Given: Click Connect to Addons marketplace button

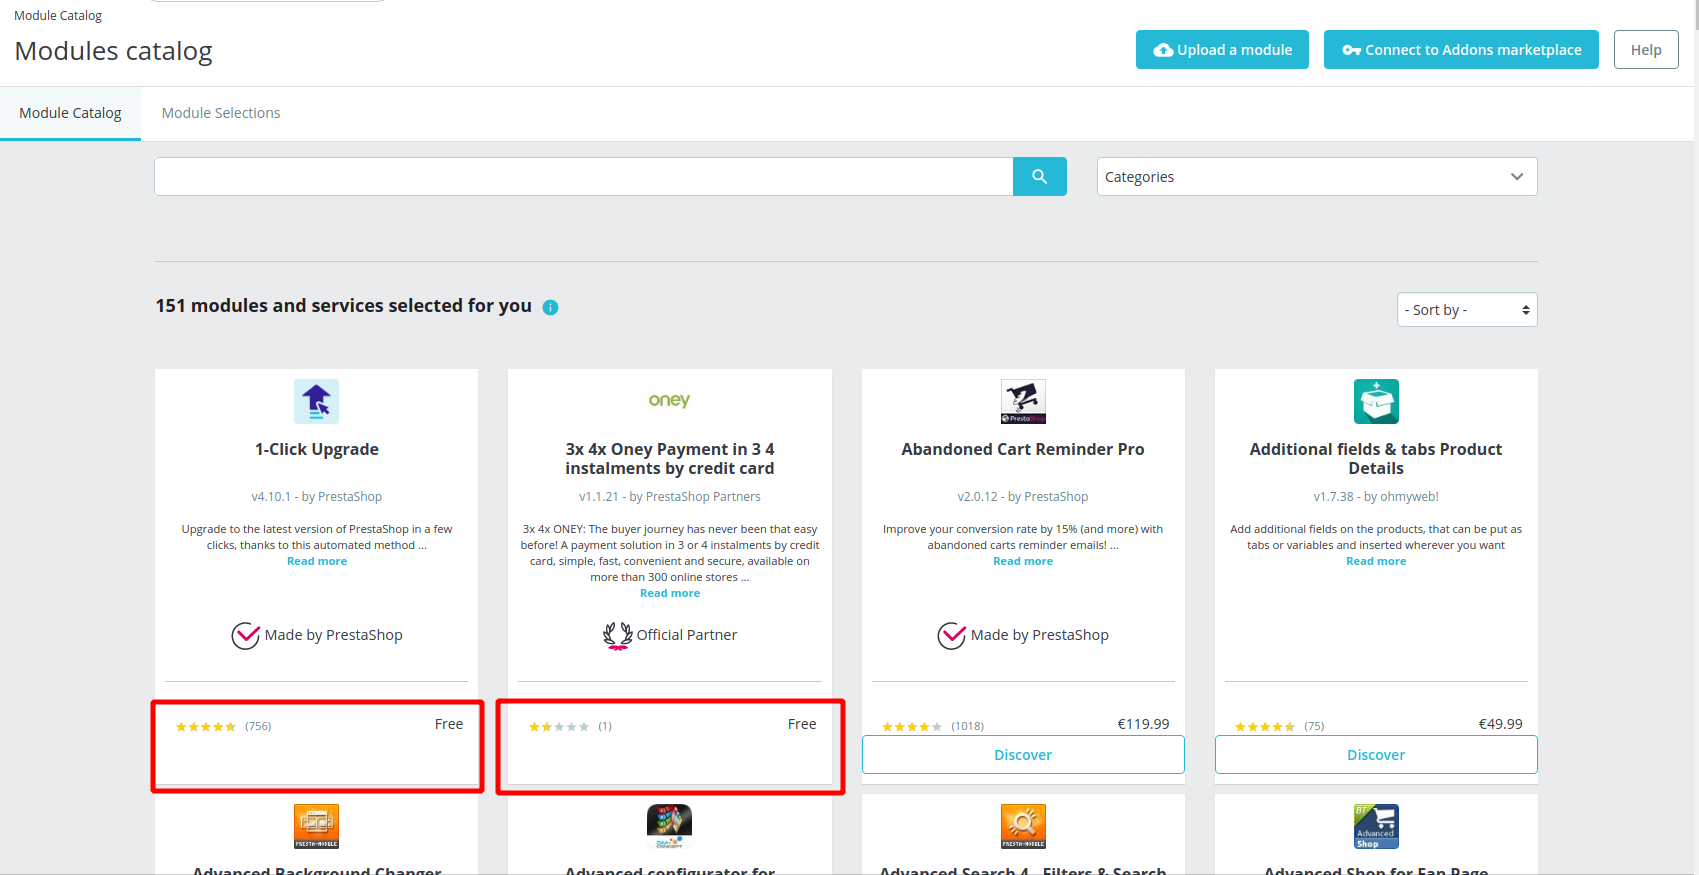Looking at the screenshot, I should [x=1461, y=50].
